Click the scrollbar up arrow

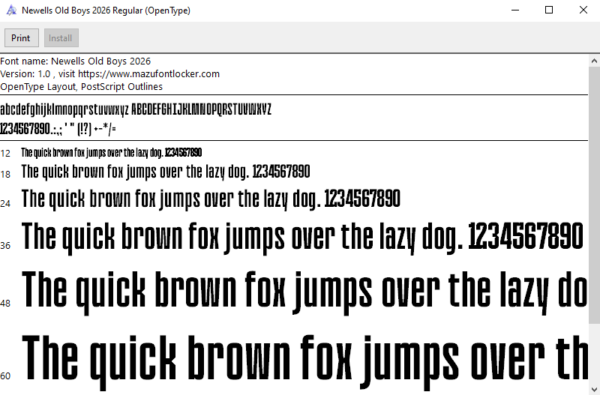(x=594, y=60)
